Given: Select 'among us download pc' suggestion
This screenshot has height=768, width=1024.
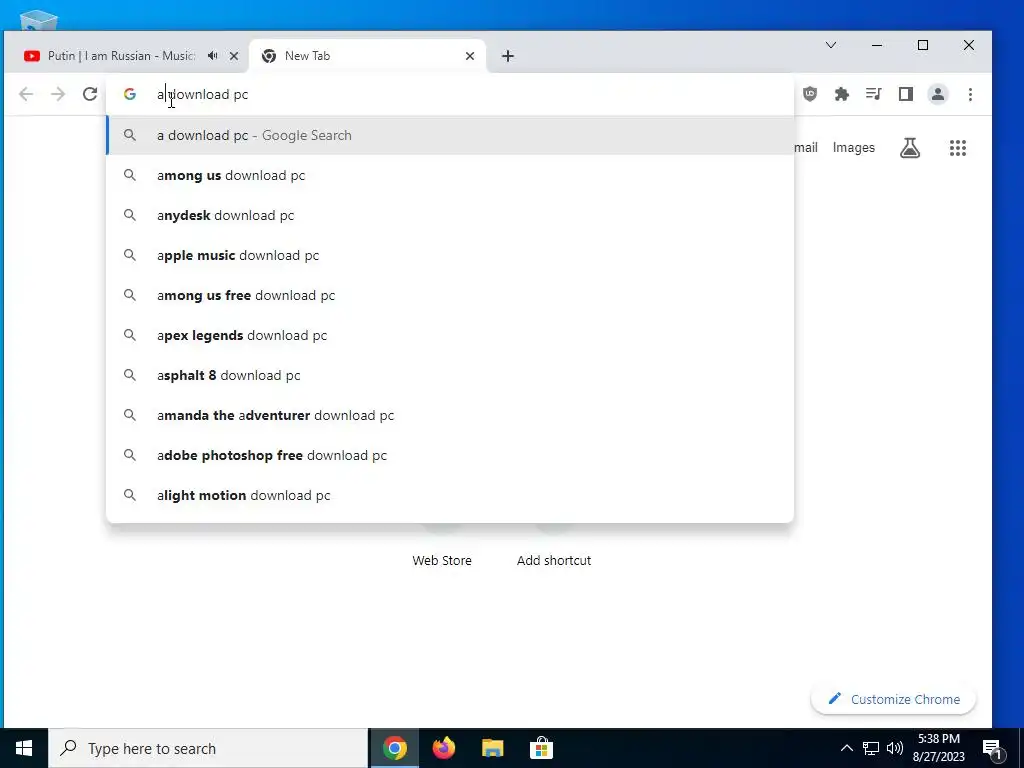Looking at the screenshot, I should [450, 175].
